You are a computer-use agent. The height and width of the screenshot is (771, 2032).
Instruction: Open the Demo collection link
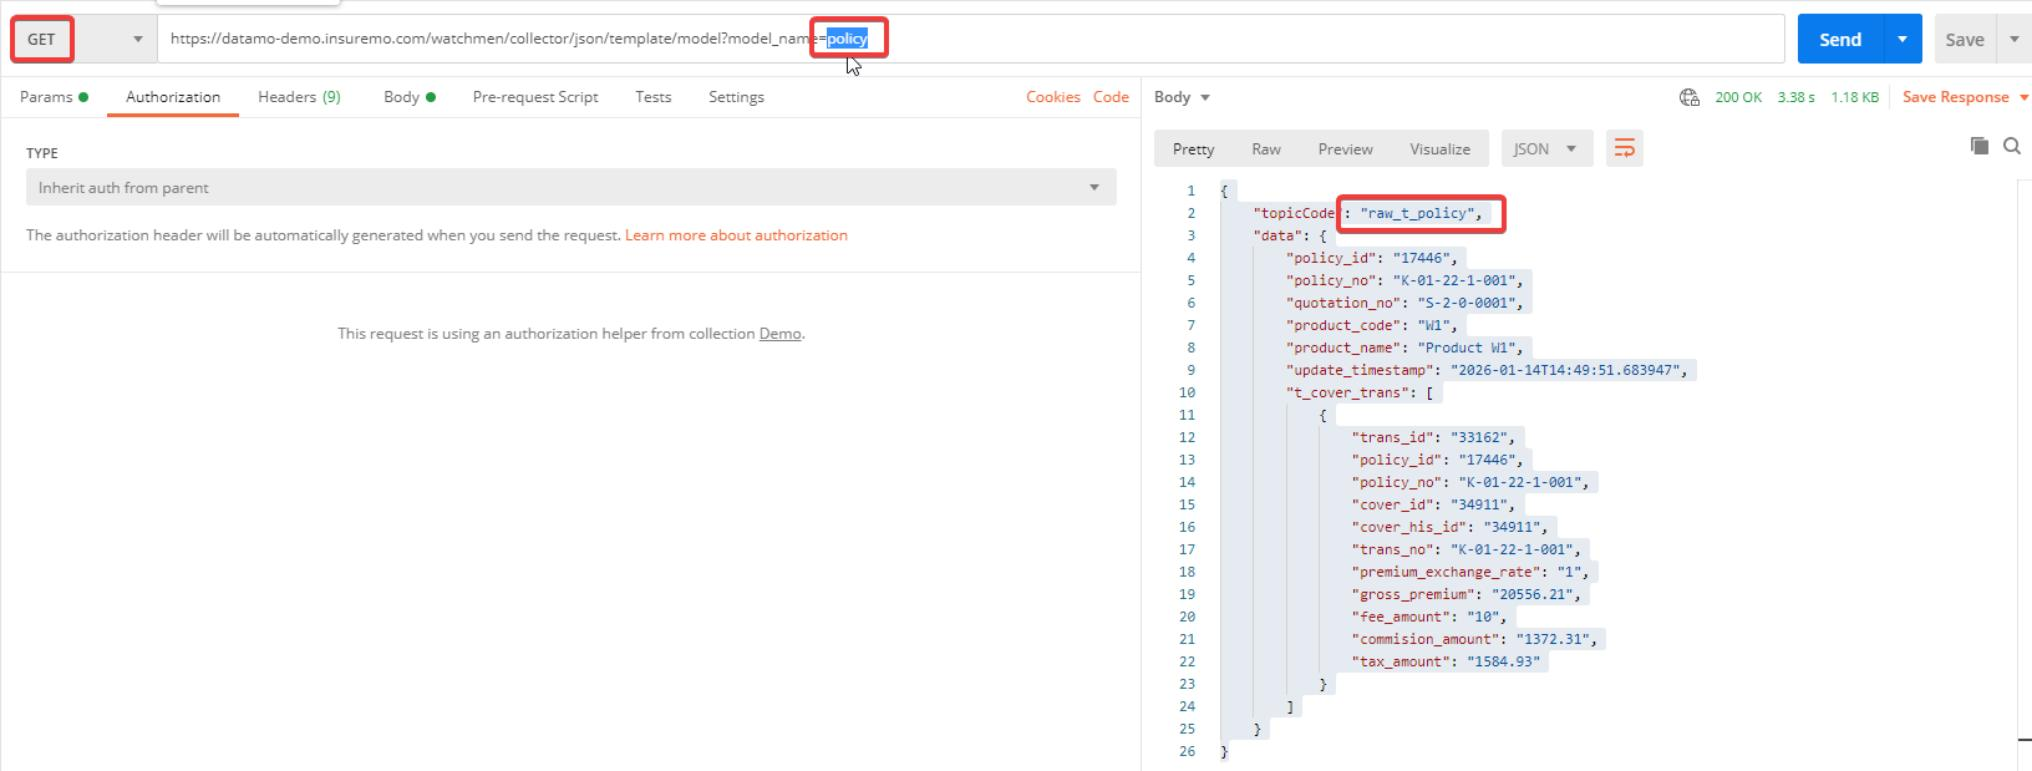point(780,334)
